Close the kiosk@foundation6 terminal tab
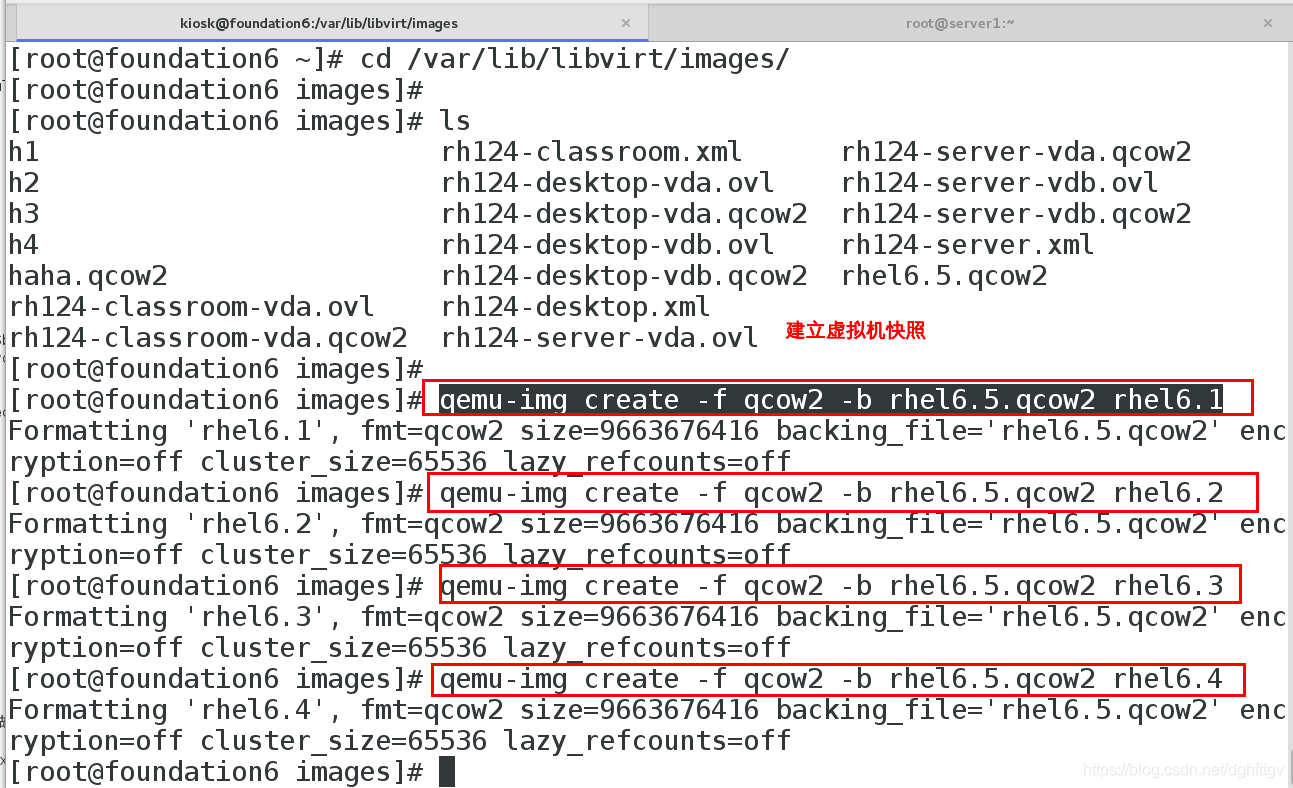Screen dimensions: 1293x788 click(626, 22)
